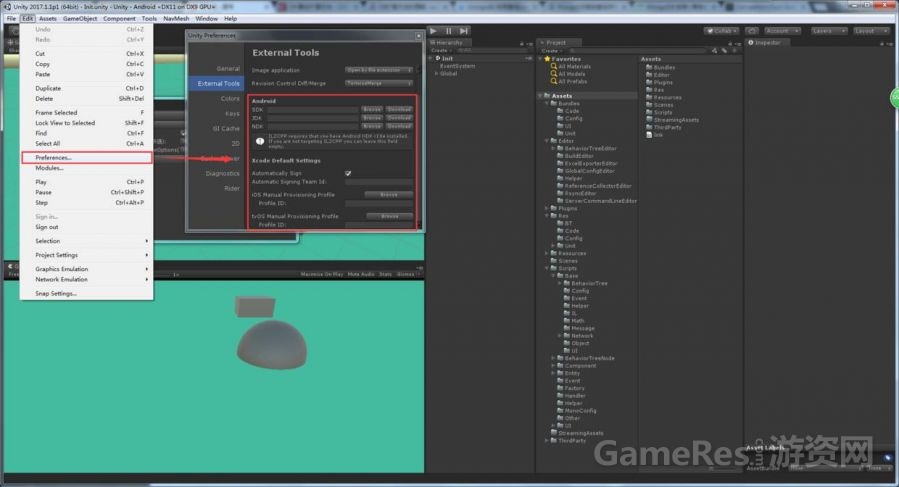Click Browse button for Android NDK
This screenshot has width=899, height=487.
372,126
